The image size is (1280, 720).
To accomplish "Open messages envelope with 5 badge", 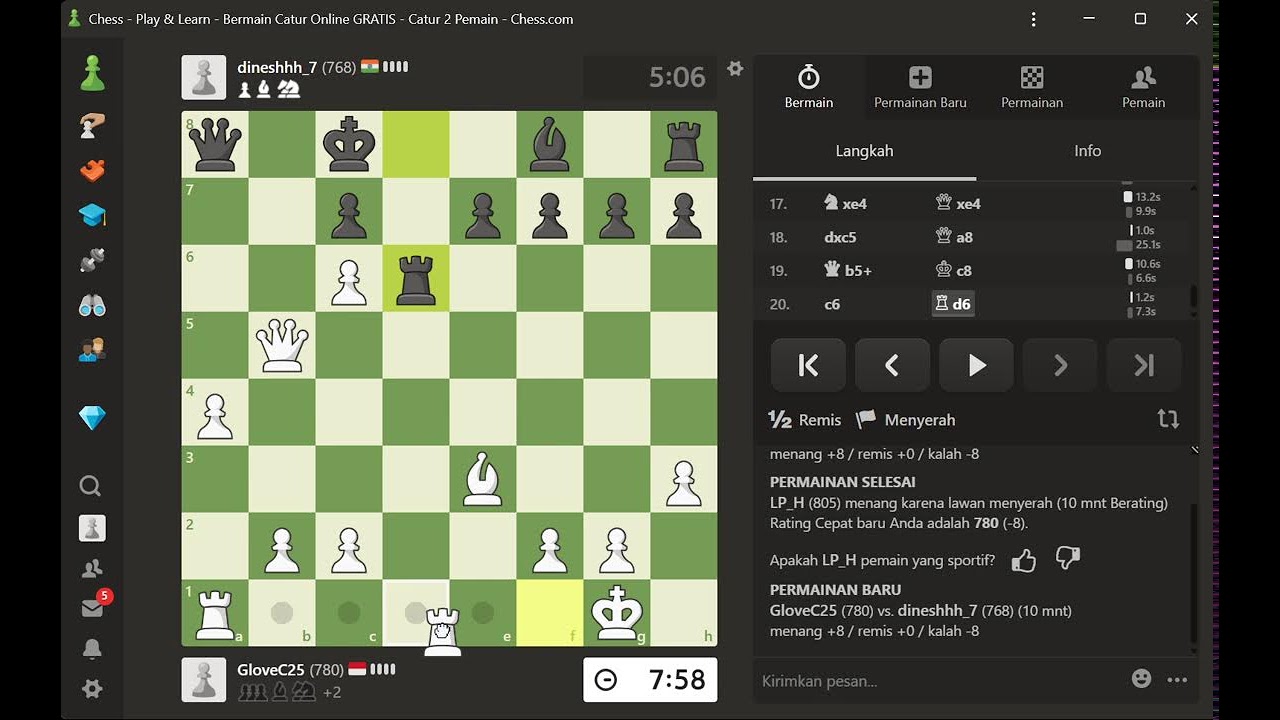I will coord(93,606).
